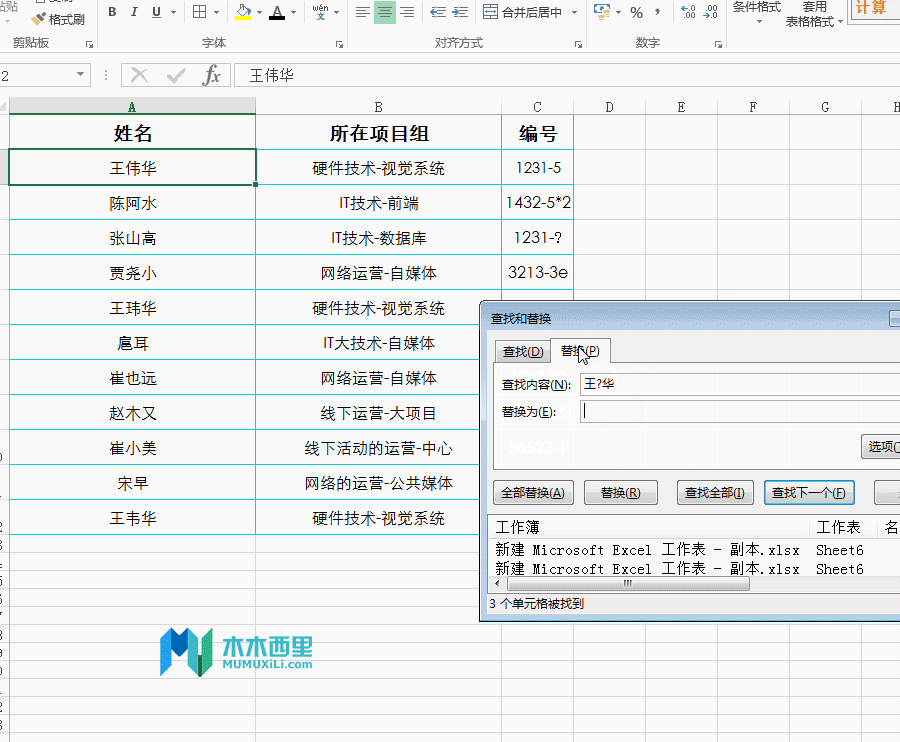
Task: Select column B header
Action: pyautogui.click(x=378, y=107)
